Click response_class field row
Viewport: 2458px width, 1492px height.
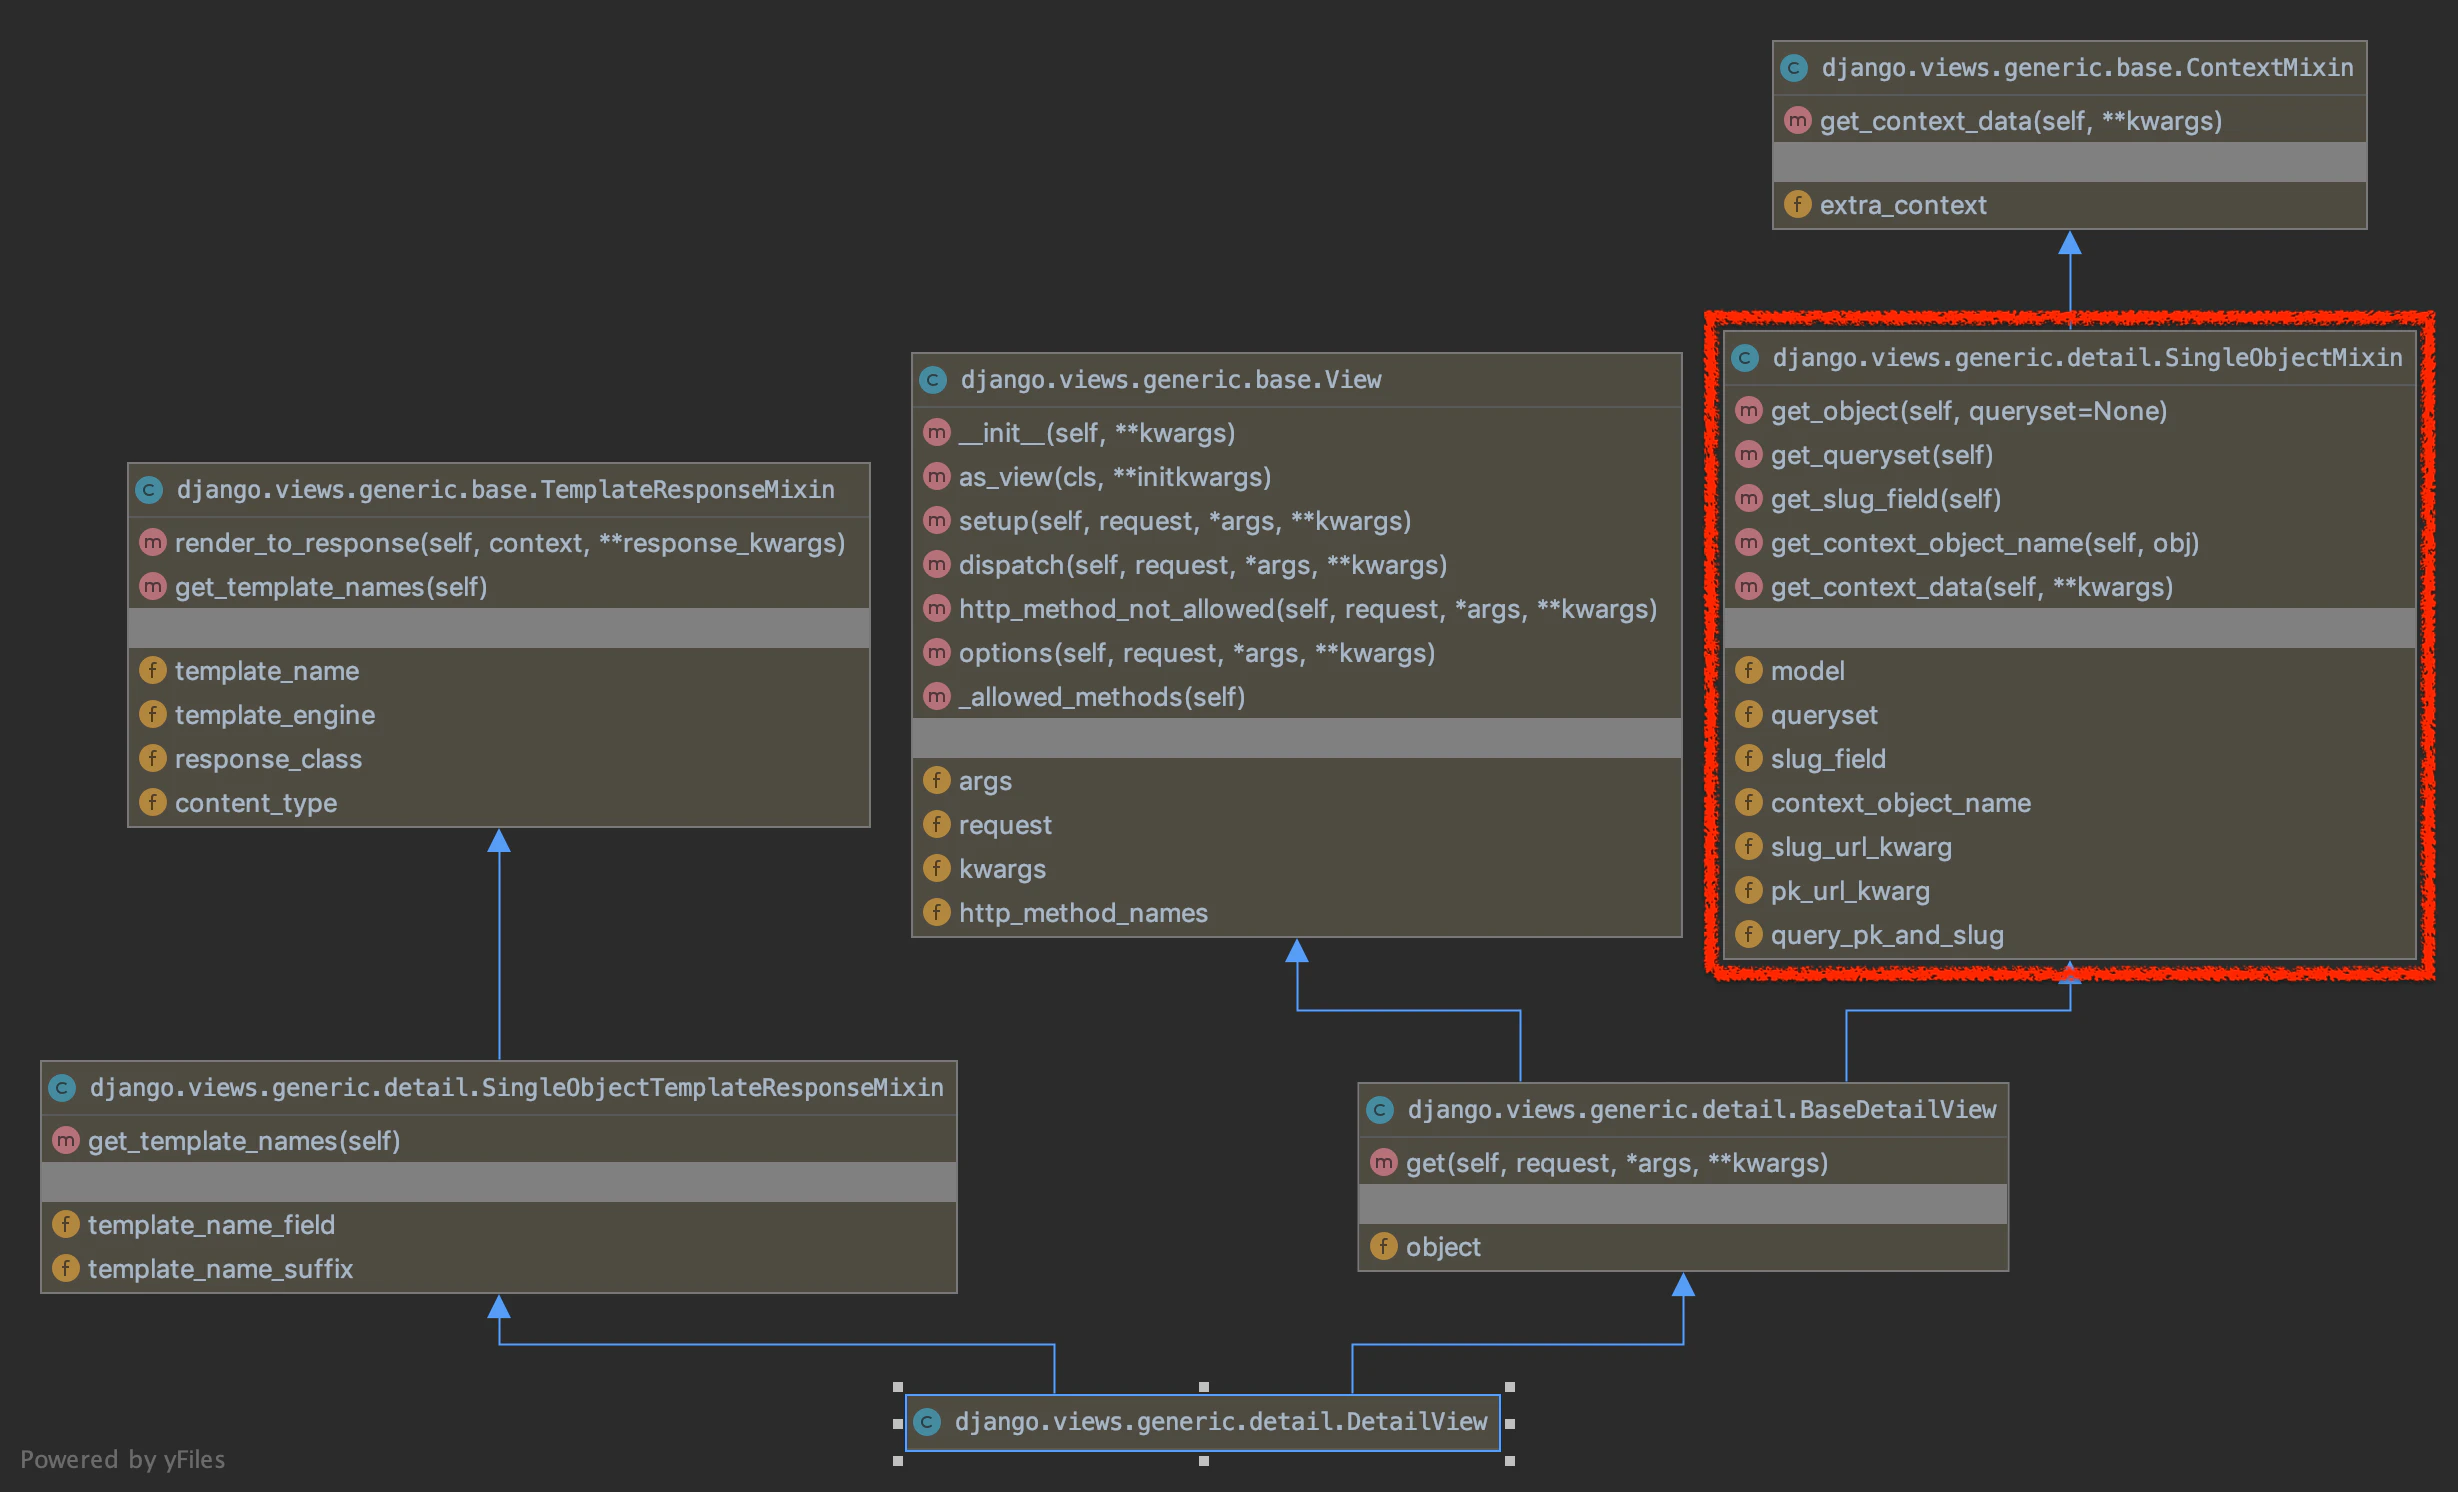(498, 759)
